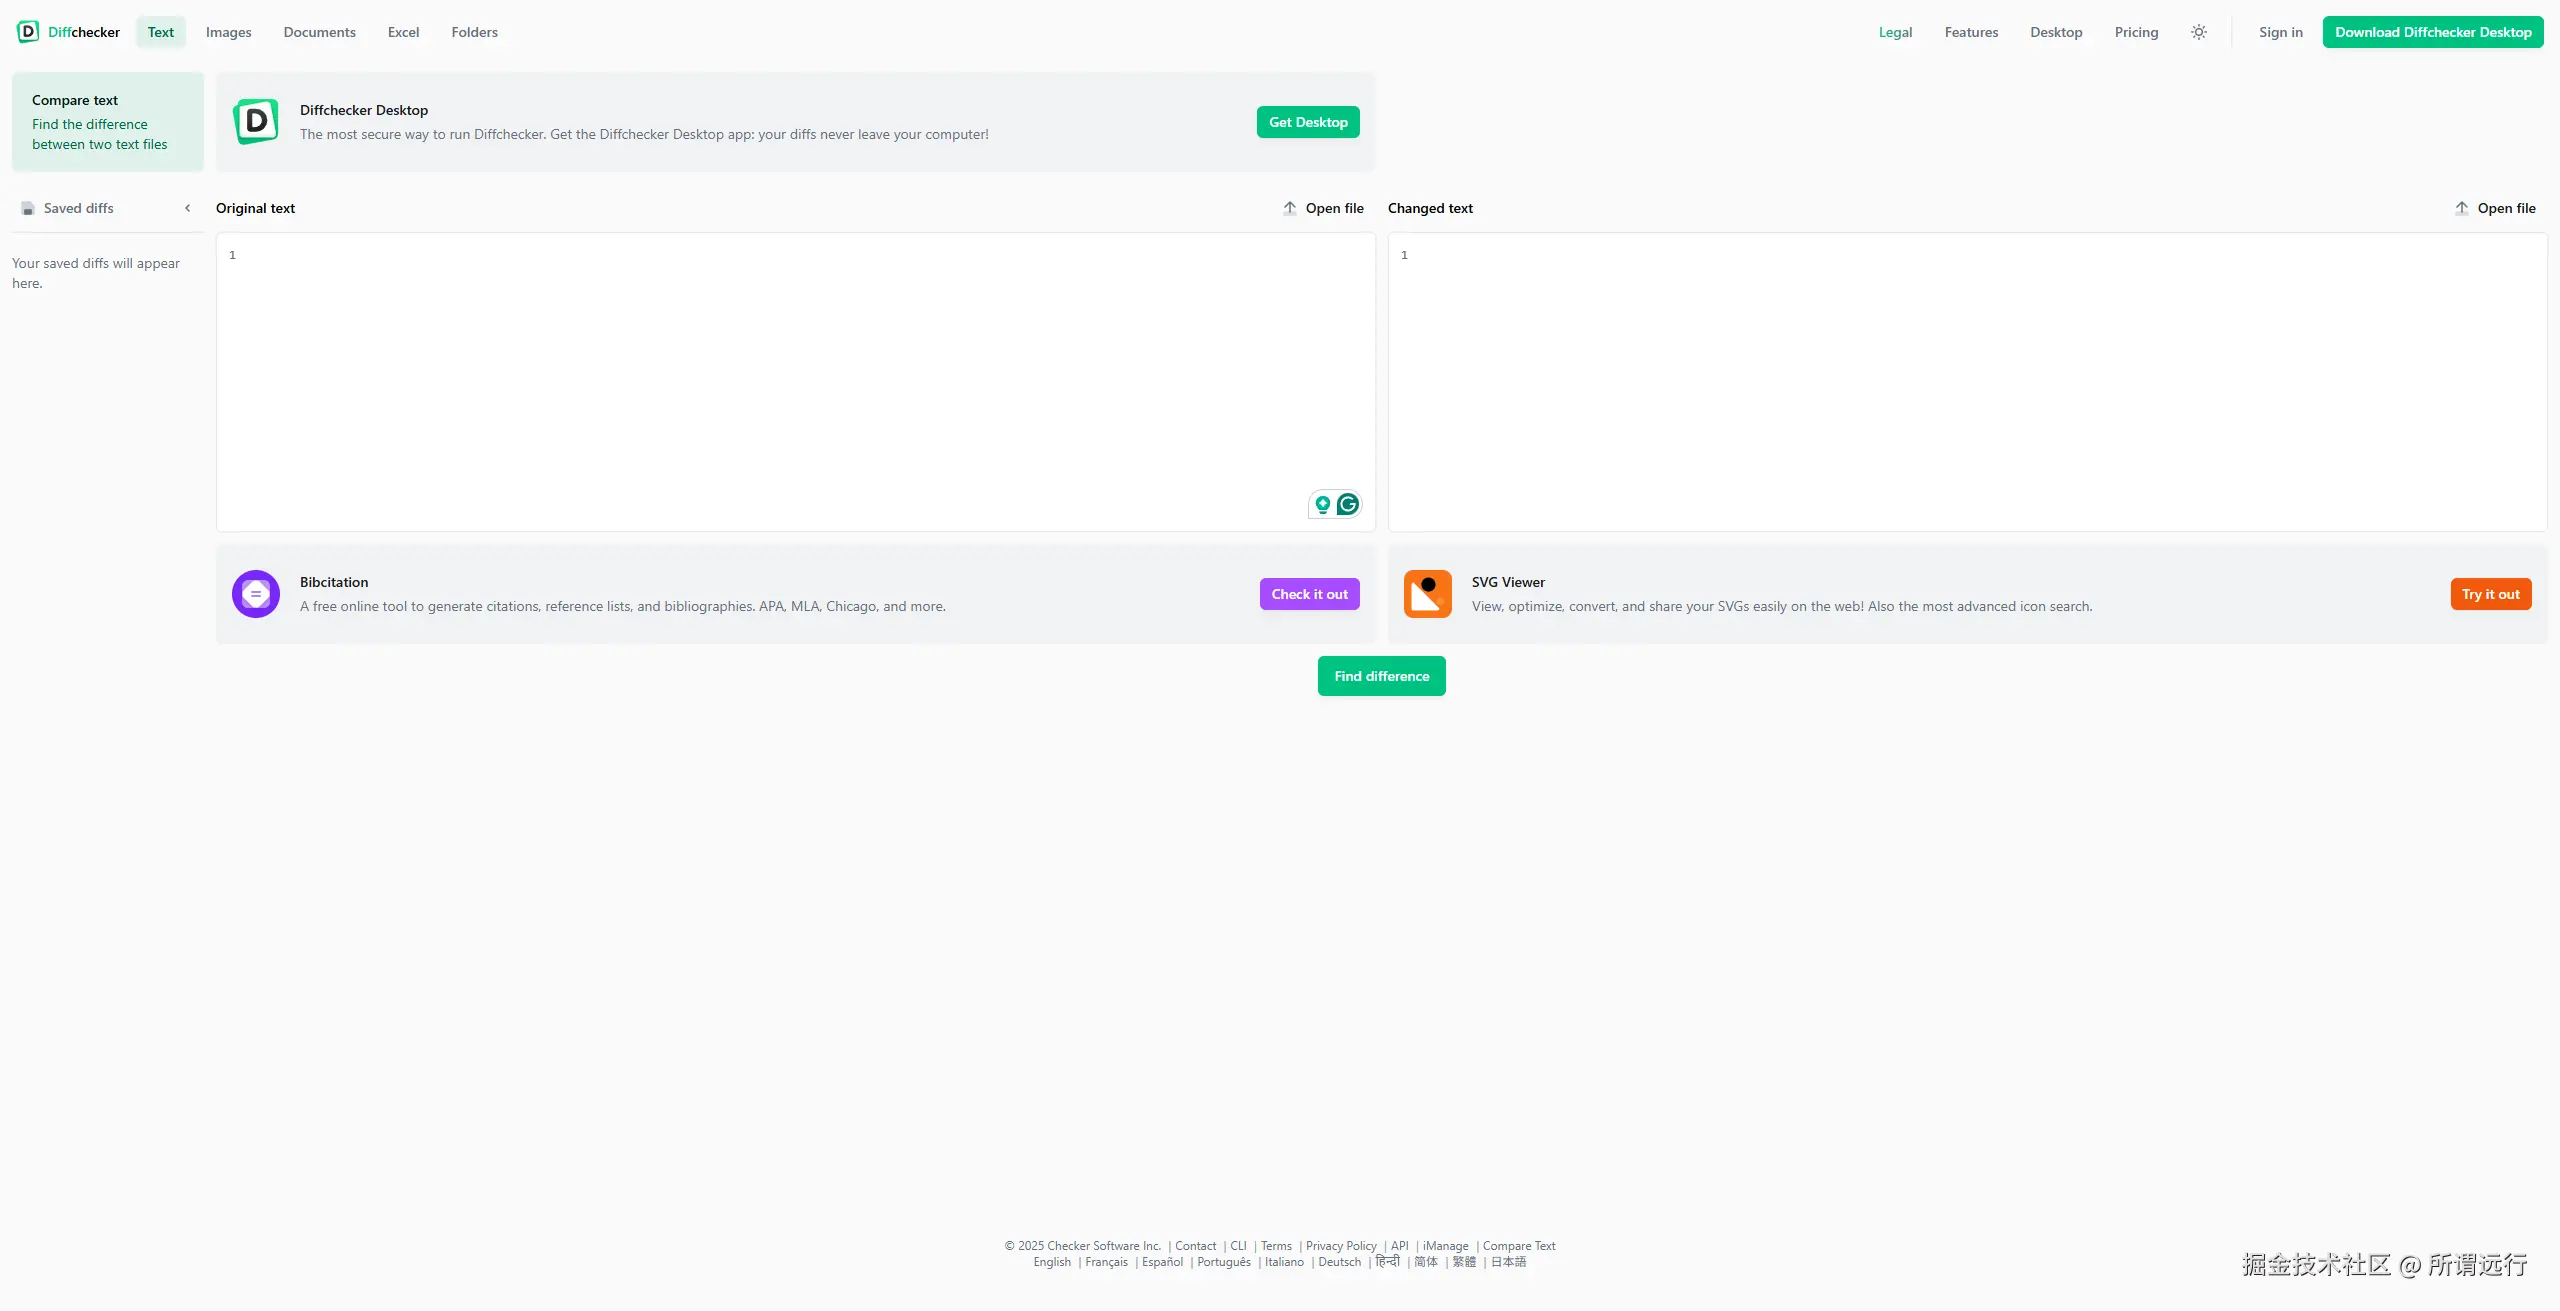2560x1311 pixels.
Task: Click the Saved diffs disk icon
Action: (x=28, y=208)
